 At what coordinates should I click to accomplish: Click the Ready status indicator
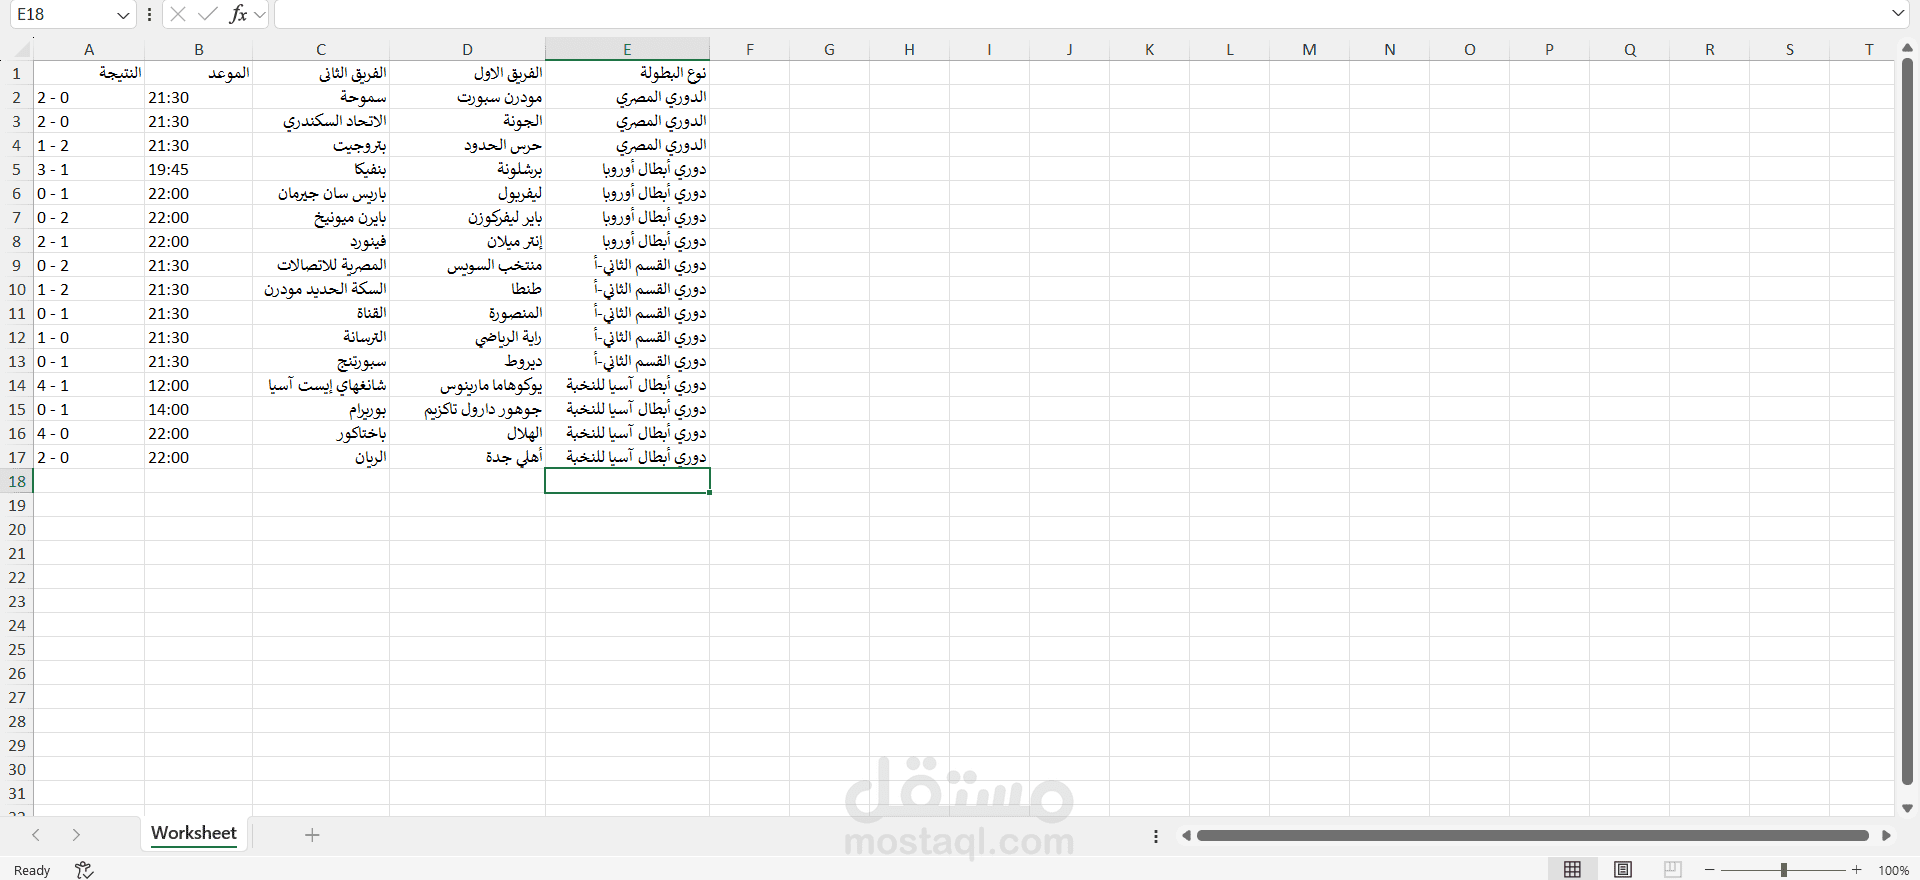point(32,870)
